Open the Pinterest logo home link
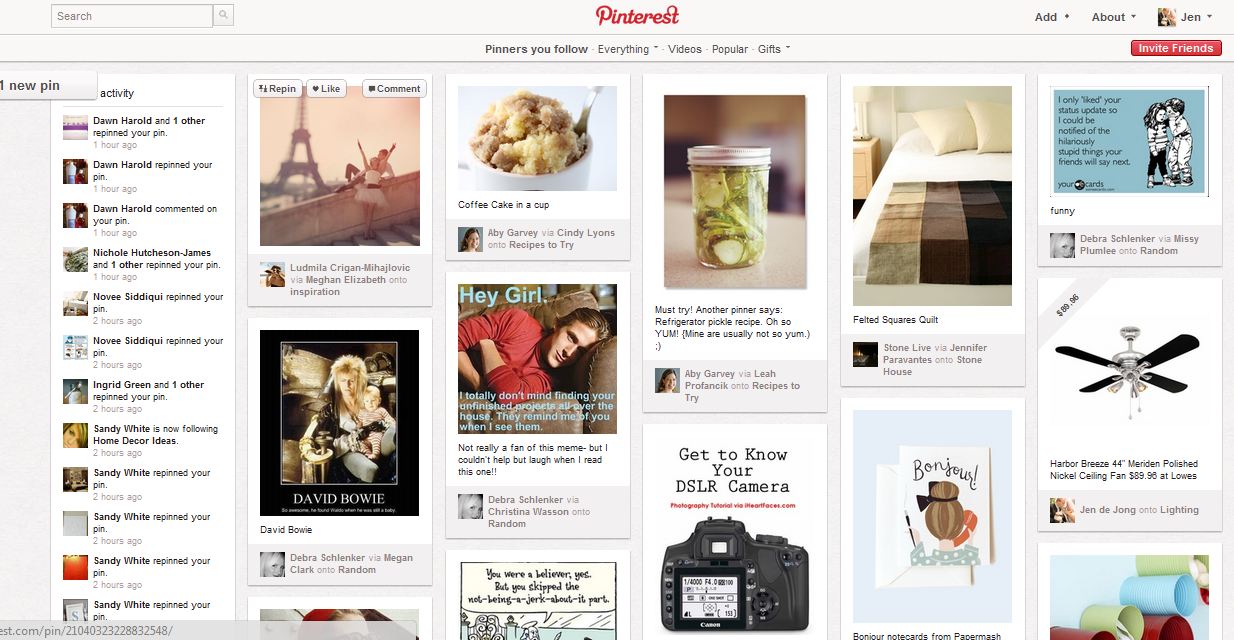The height and width of the screenshot is (640, 1234). (x=638, y=16)
